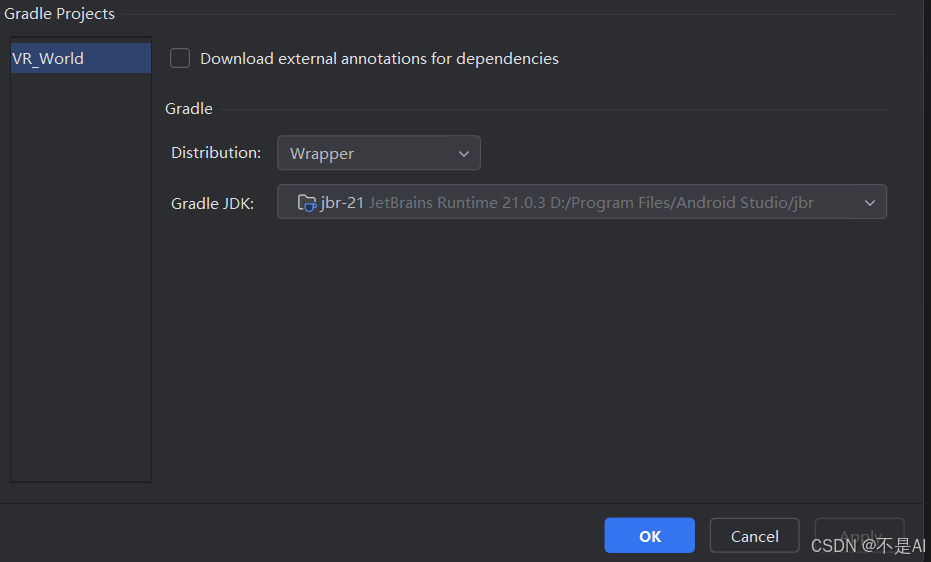Viewport: 931px width, 562px height.
Task: Open the Gradle JDK jbr-21 dropdown
Action: click(x=582, y=202)
